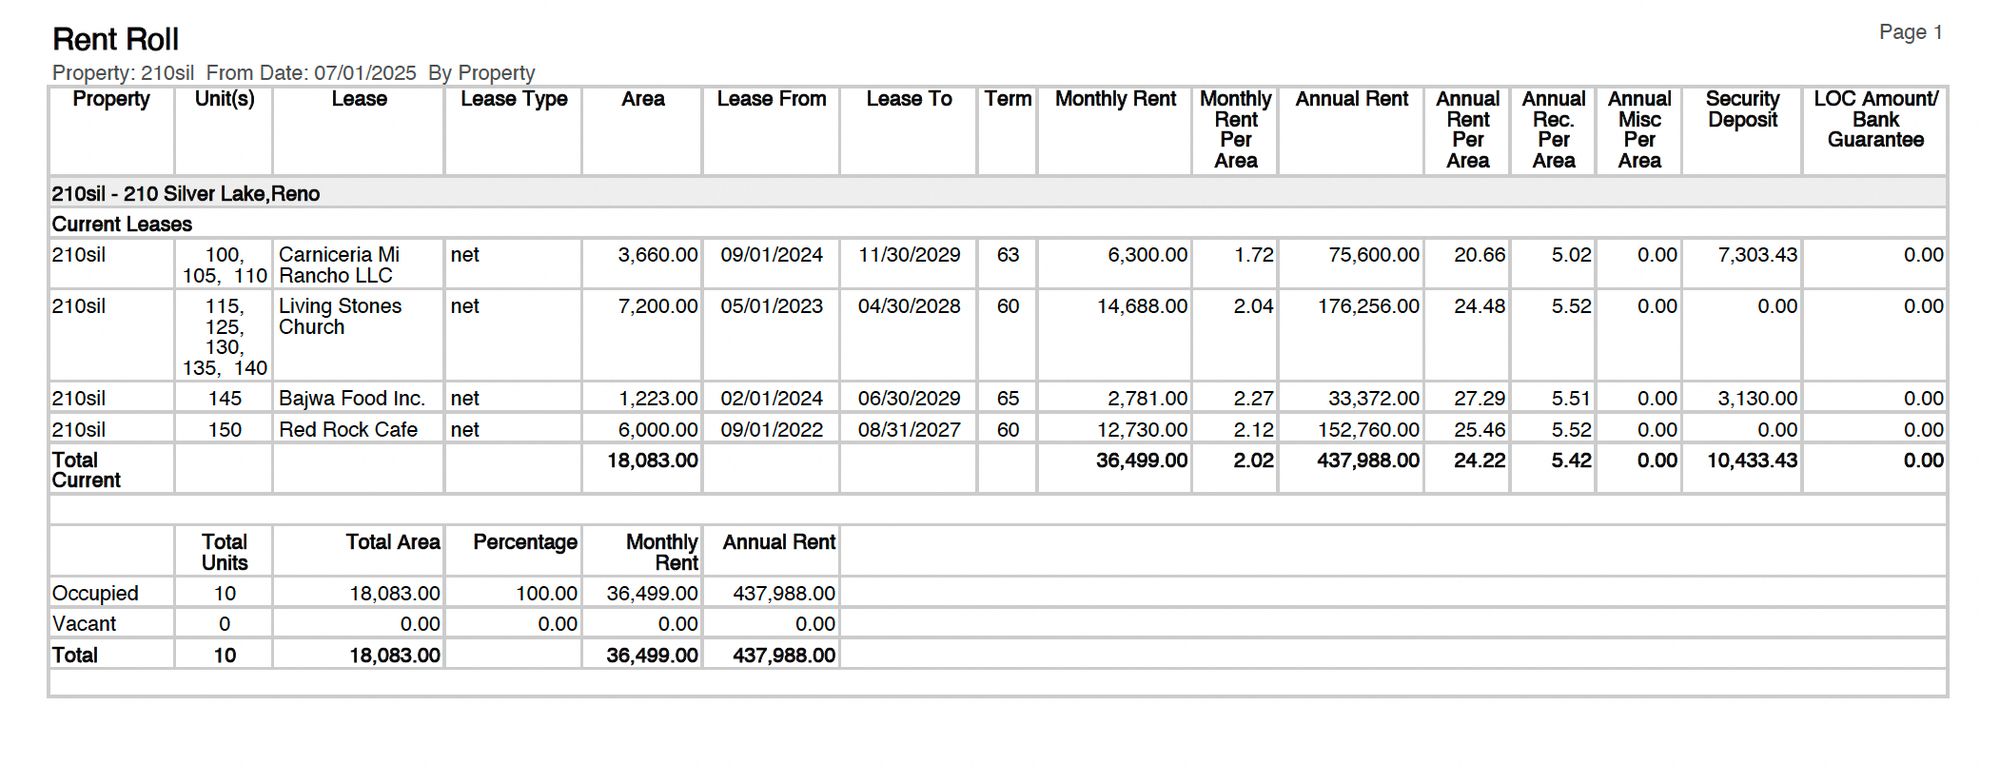Click the Bajwa Food Inc. lease name

point(351,399)
